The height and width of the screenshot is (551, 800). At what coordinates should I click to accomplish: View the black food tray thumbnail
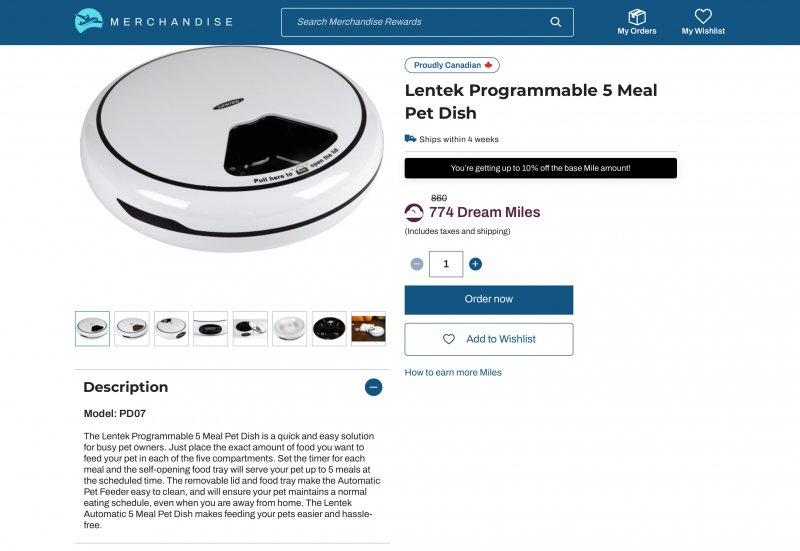pos(329,329)
